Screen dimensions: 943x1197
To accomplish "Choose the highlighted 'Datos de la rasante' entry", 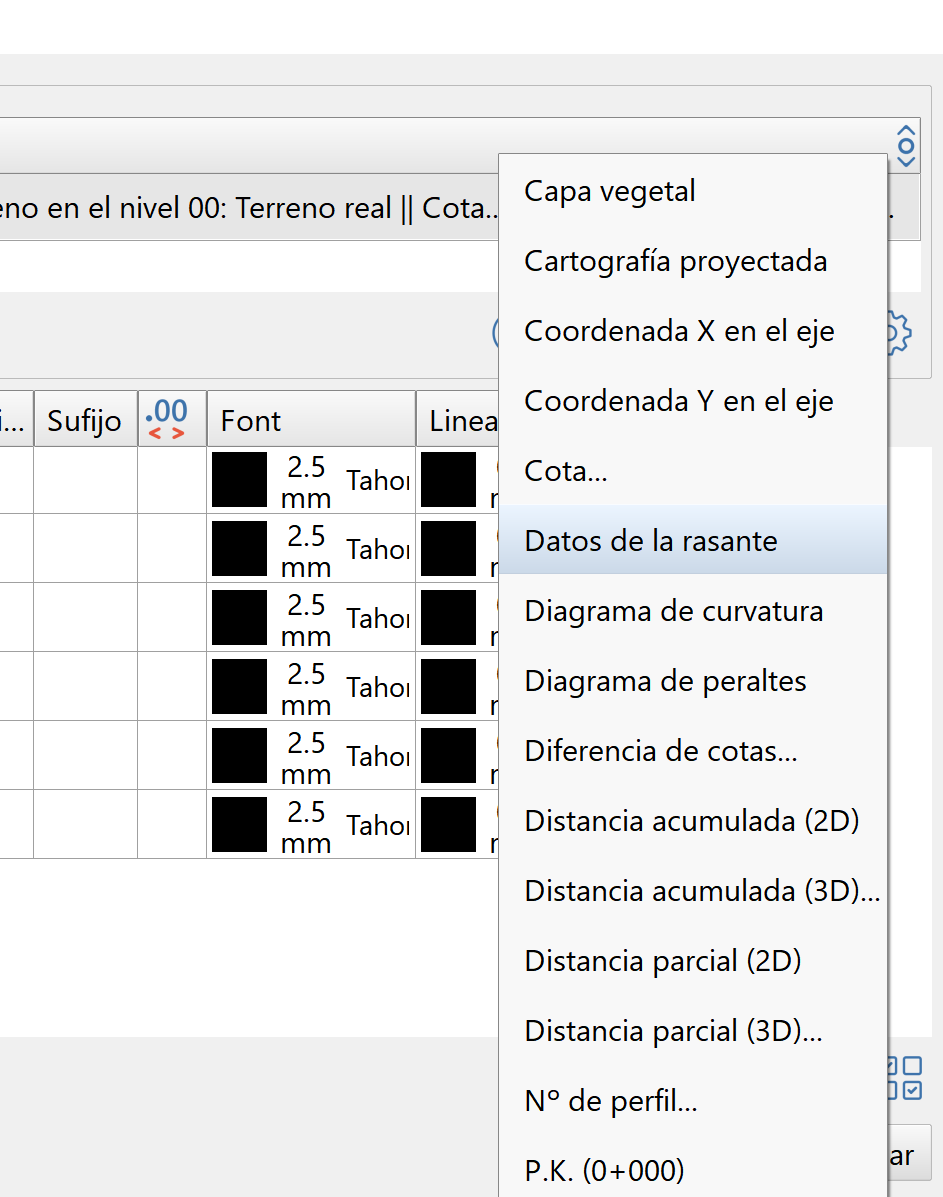I will pos(651,540).
